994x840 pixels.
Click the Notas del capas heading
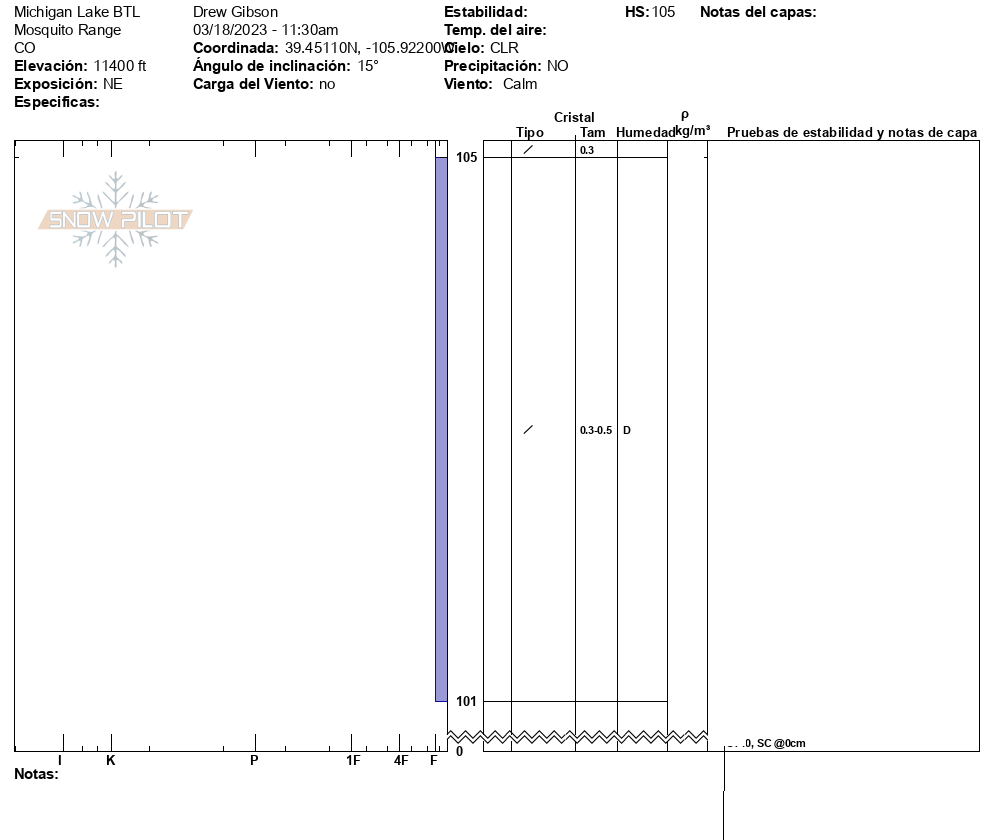(758, 12)
